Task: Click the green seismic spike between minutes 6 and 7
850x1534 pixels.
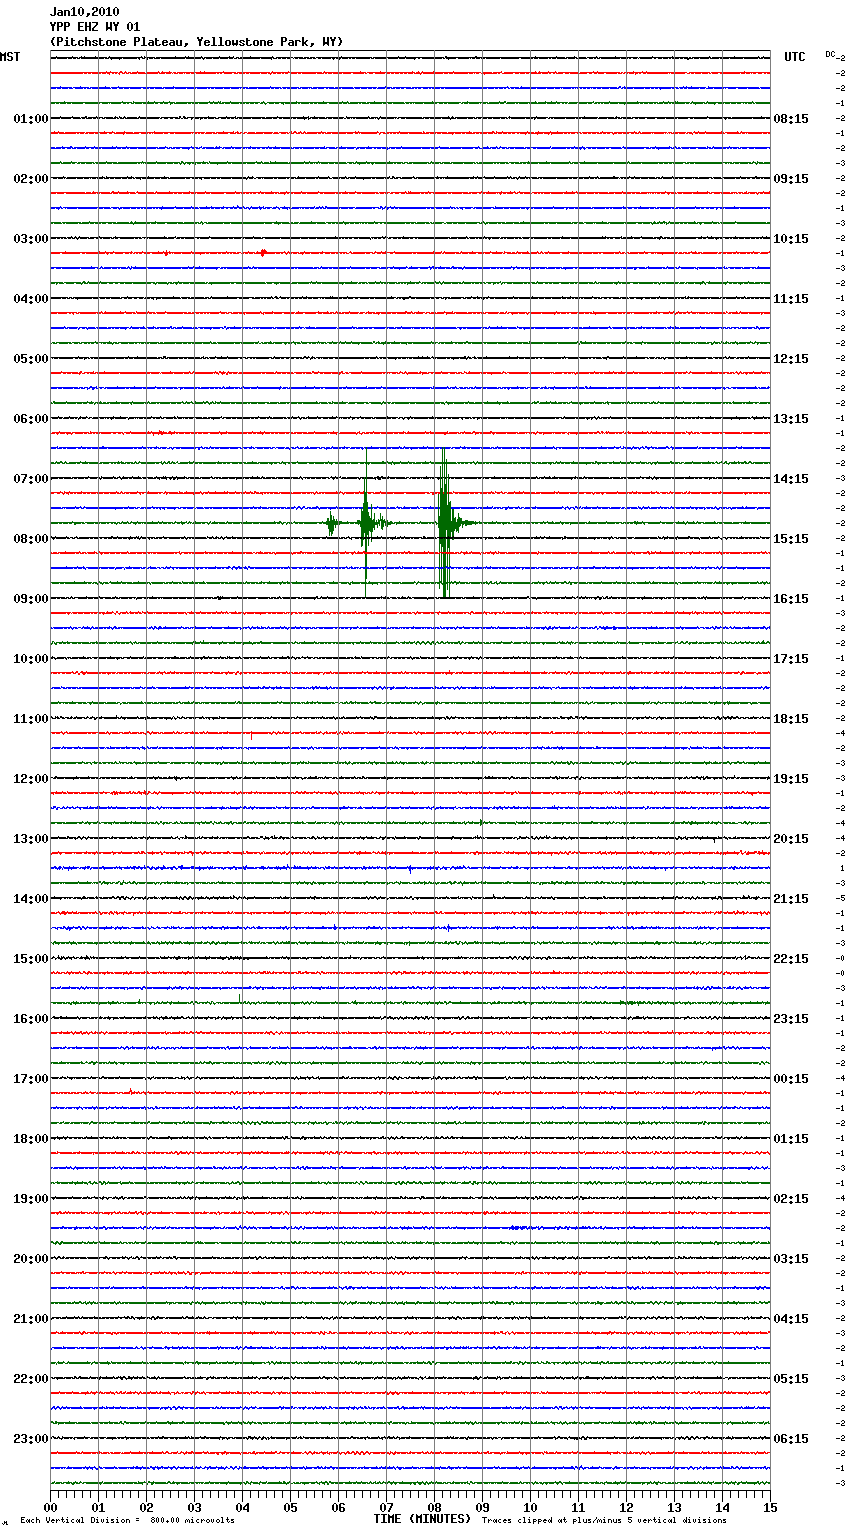Action: 366,522
